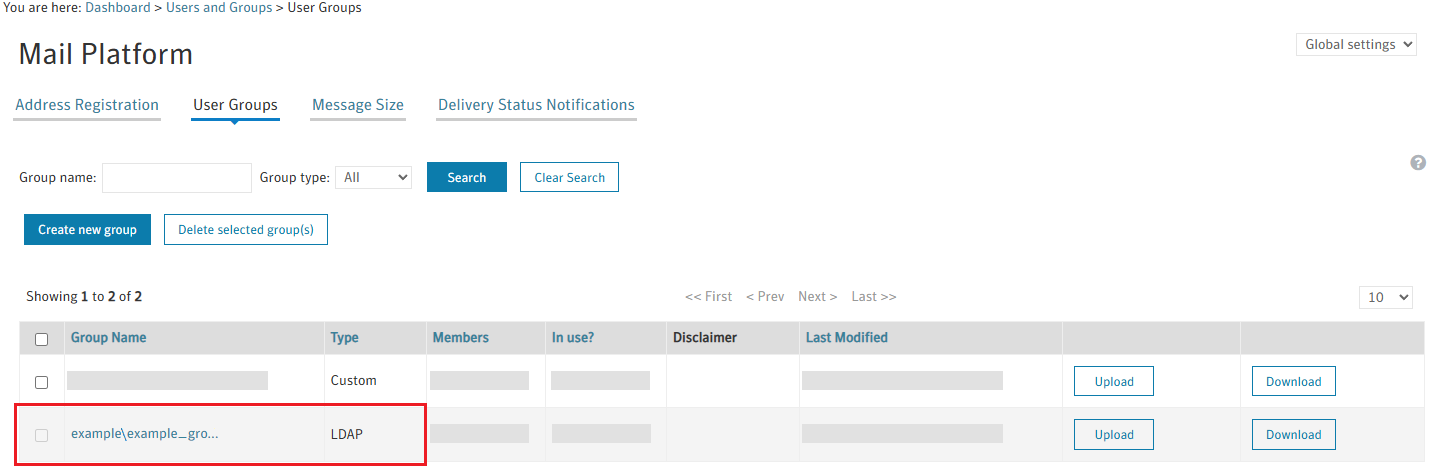Click Create new group button

tap(87, 230)
